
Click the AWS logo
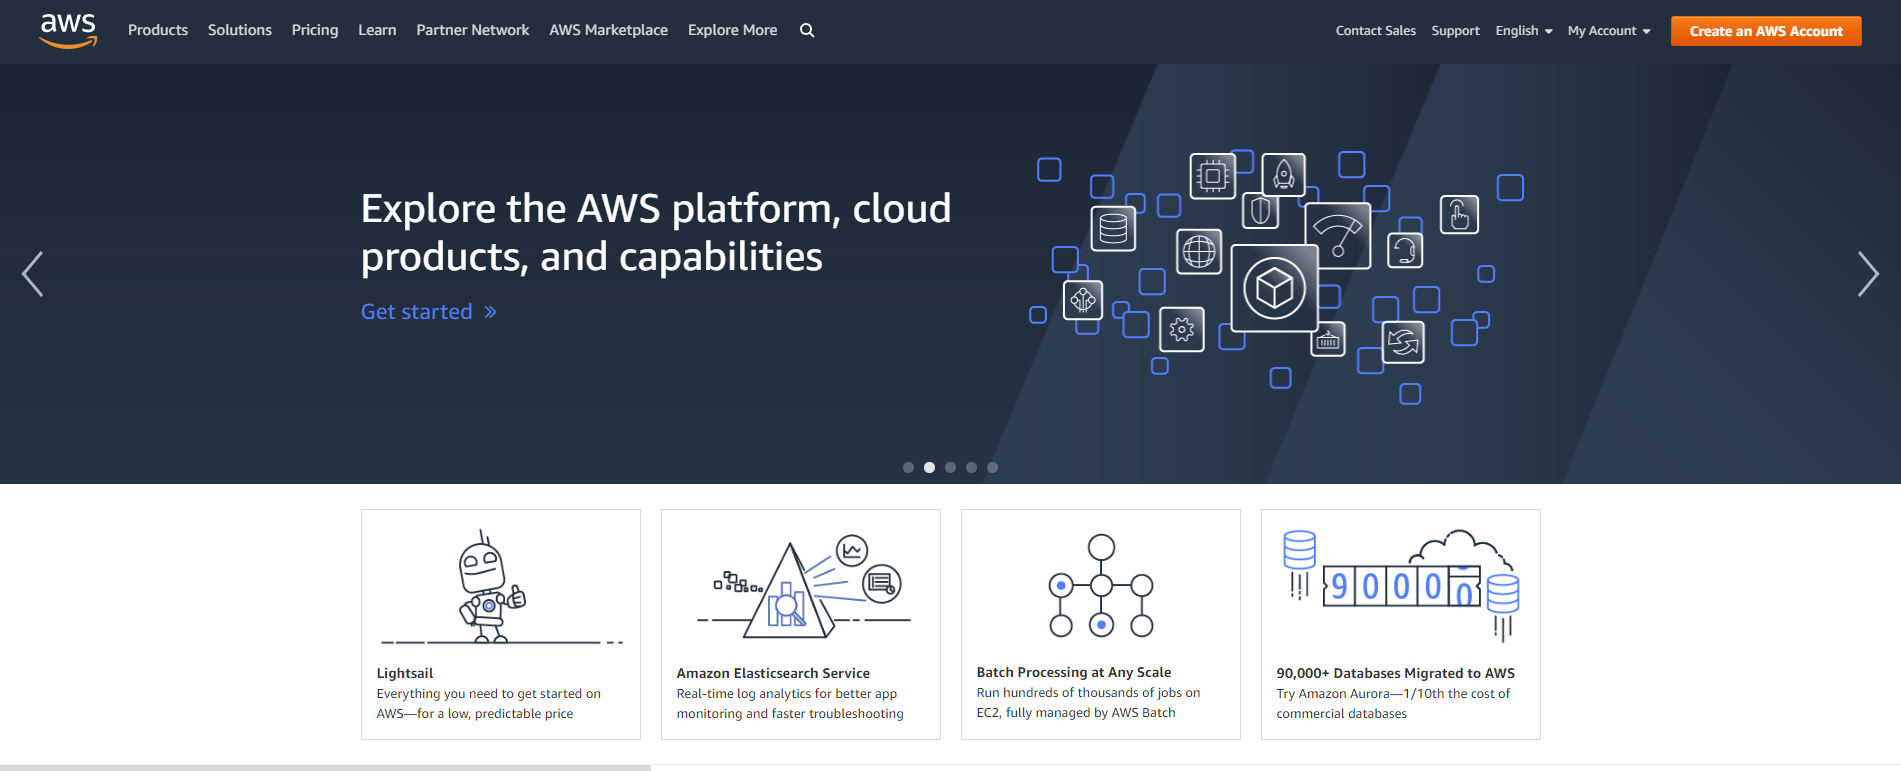coord(68,31)
